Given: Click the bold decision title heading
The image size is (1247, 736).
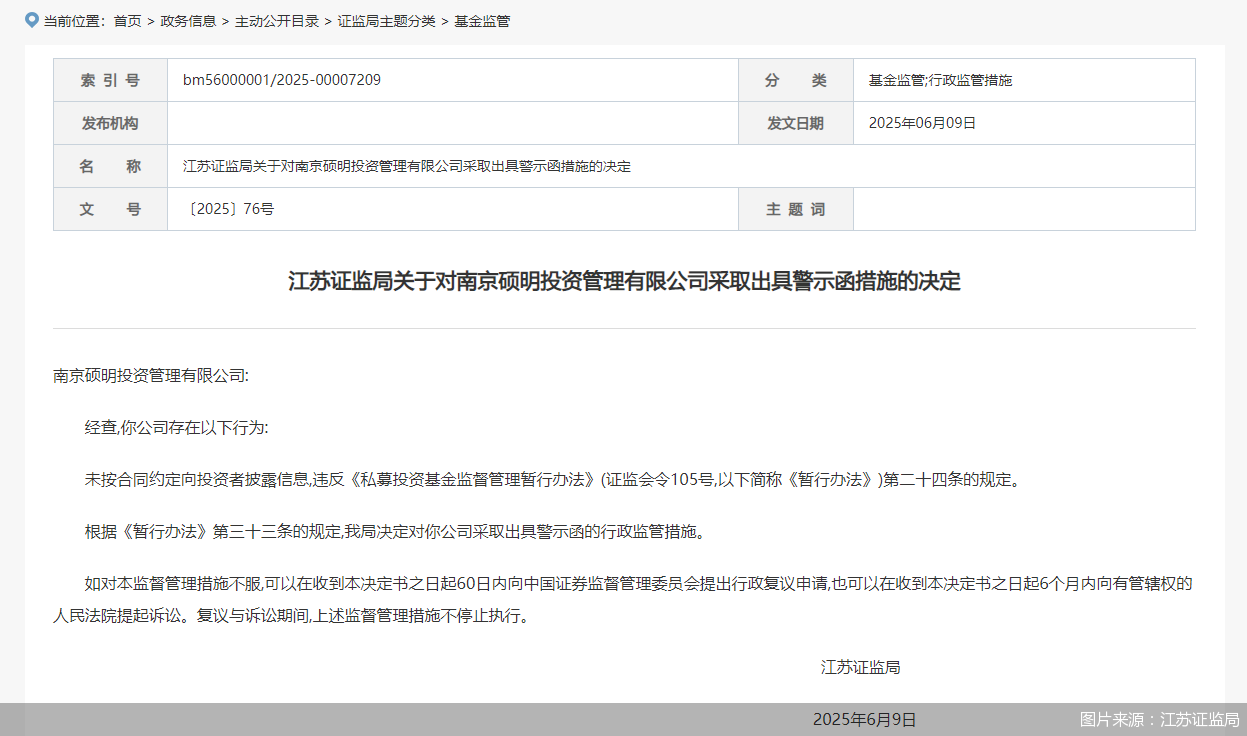Looking at the screenshot, I should (x=624, y=281).
